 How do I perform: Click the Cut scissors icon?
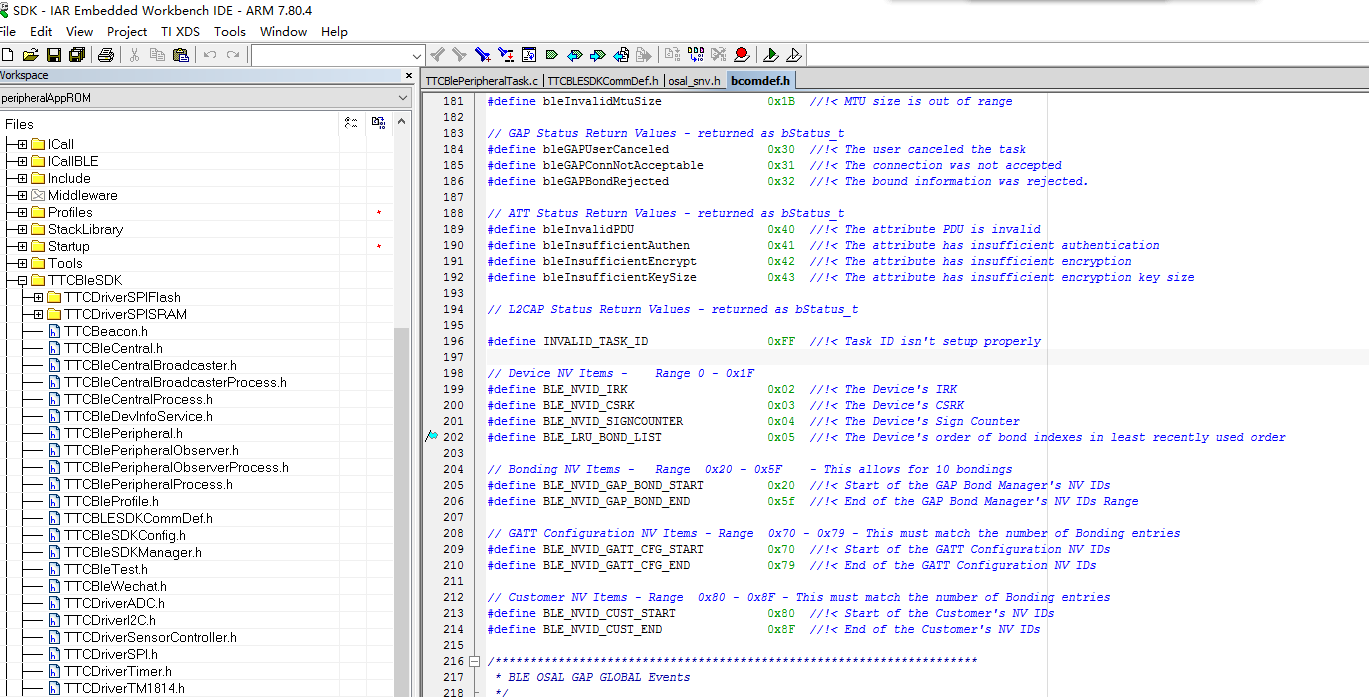click(134, 55)
